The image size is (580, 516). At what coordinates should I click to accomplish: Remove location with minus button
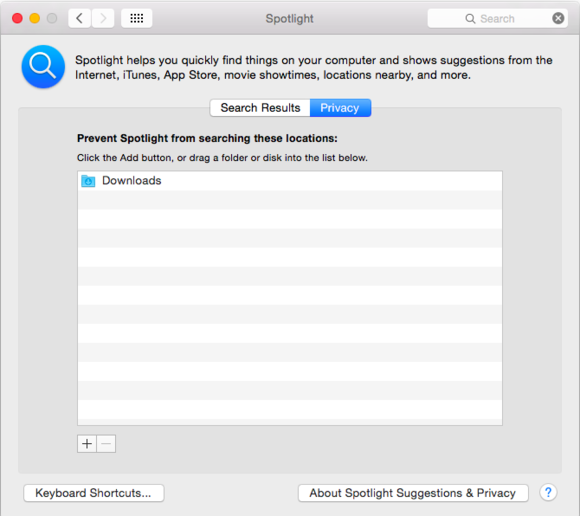point(106,444)
